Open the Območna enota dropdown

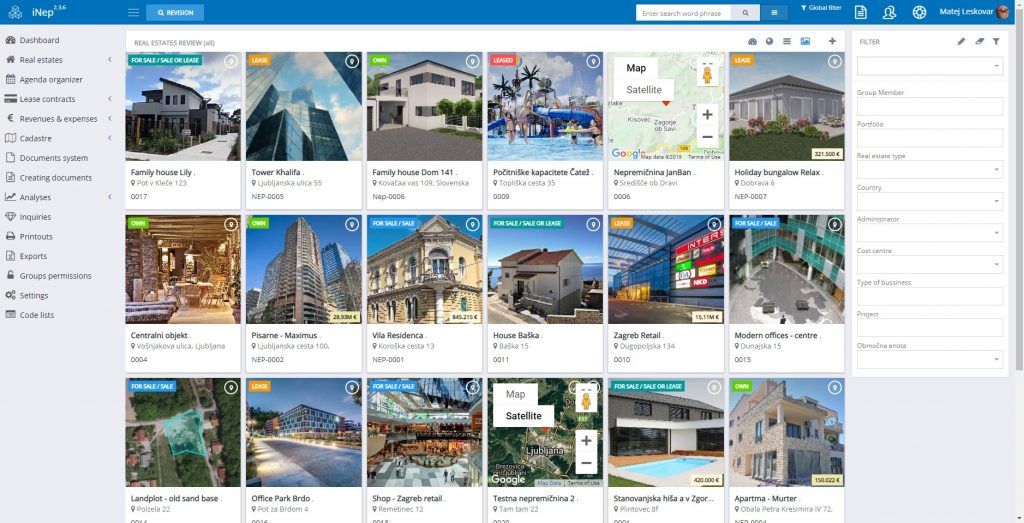929,360
